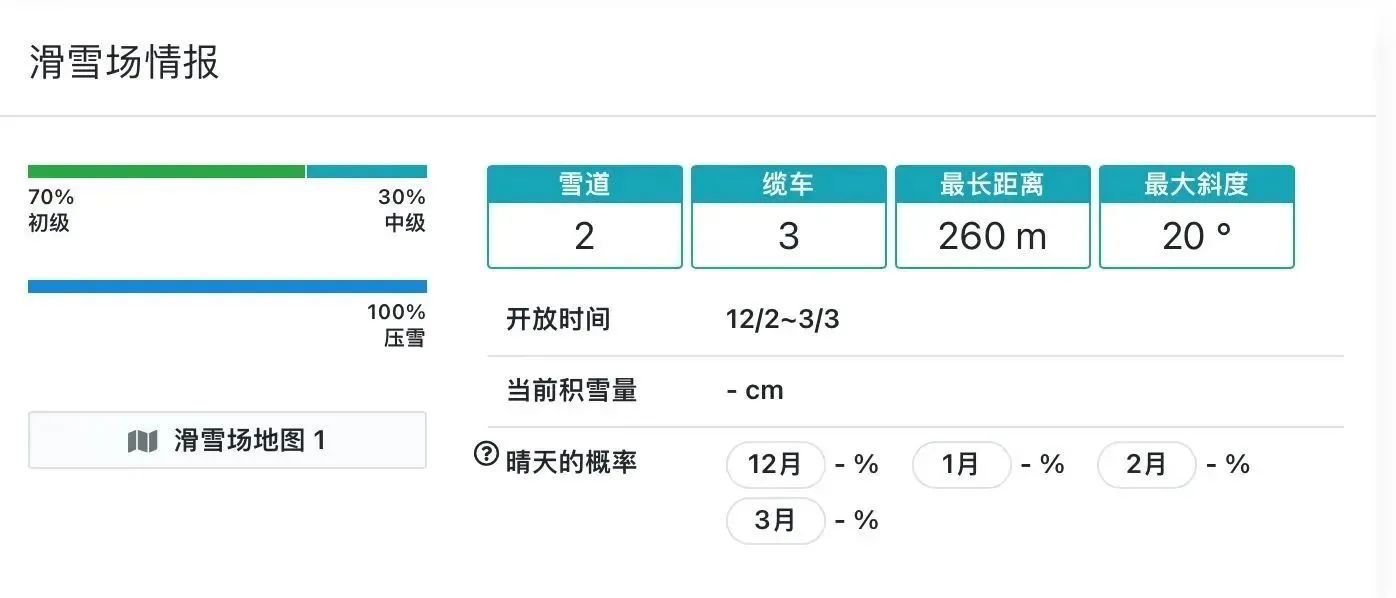Click the question mark help icon
This screenshot has width=1396, height=598.
(486, 455)
